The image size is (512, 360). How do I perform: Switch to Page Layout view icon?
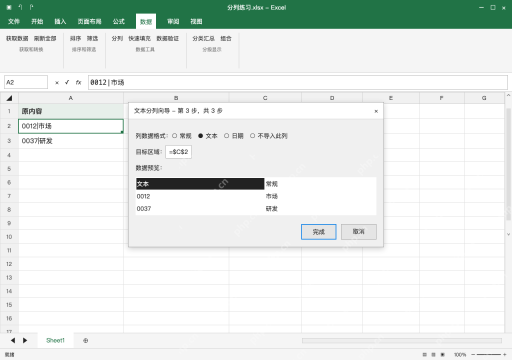[433, 355]
